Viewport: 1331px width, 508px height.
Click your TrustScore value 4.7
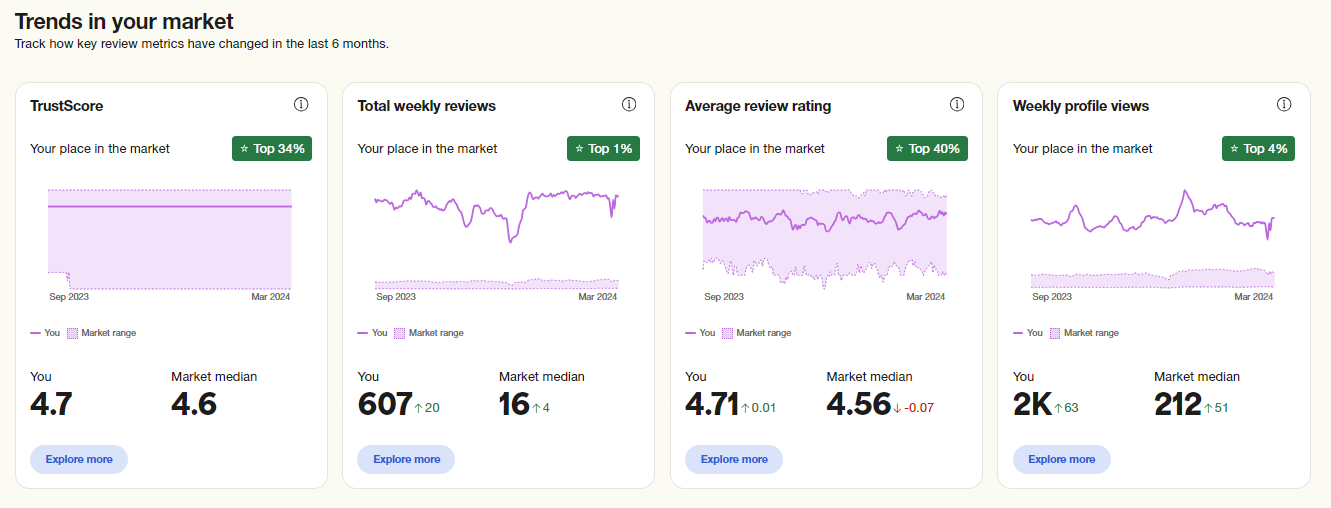pos(51,404)
